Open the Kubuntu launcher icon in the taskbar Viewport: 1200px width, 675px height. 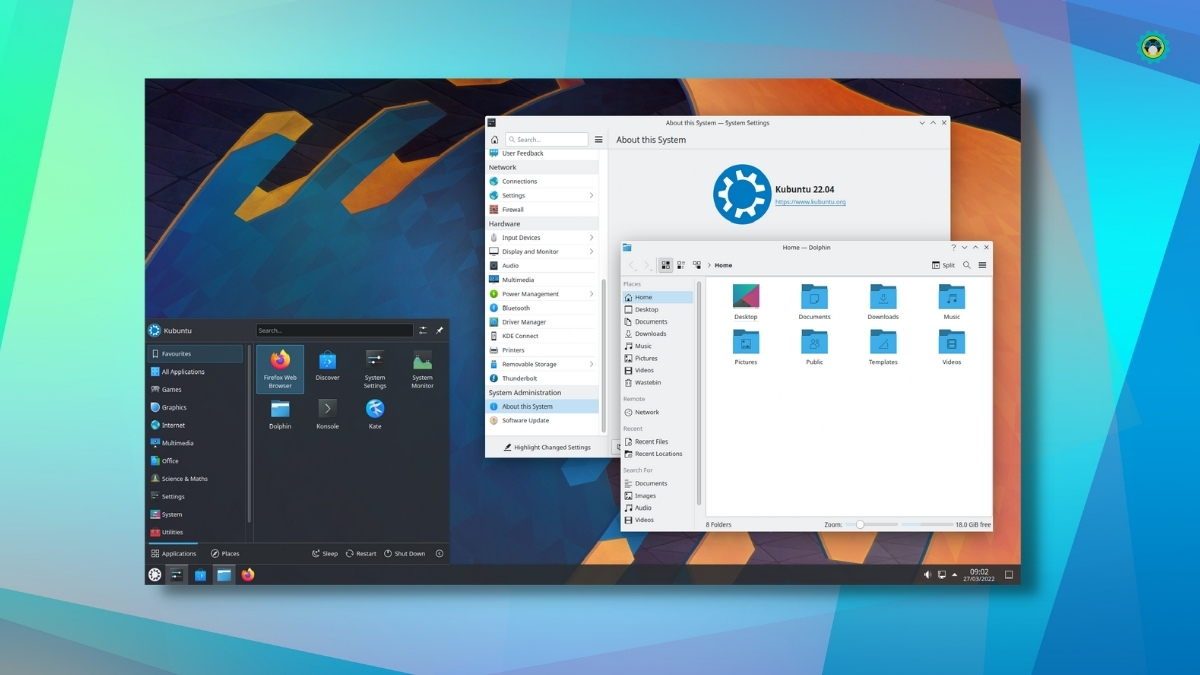[153, 575]
